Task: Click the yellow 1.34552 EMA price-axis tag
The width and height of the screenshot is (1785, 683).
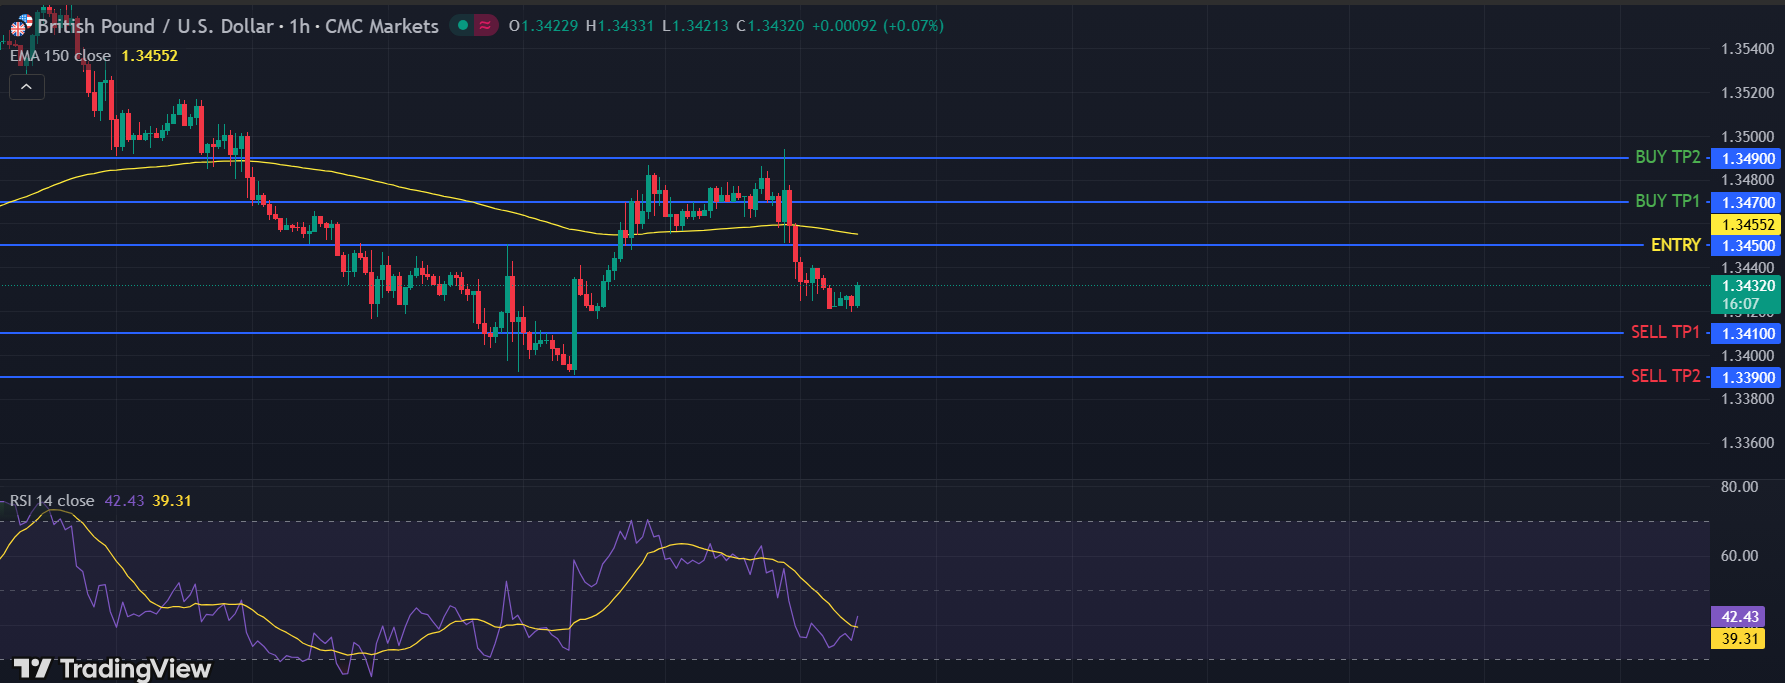Action: [1747, 225]
